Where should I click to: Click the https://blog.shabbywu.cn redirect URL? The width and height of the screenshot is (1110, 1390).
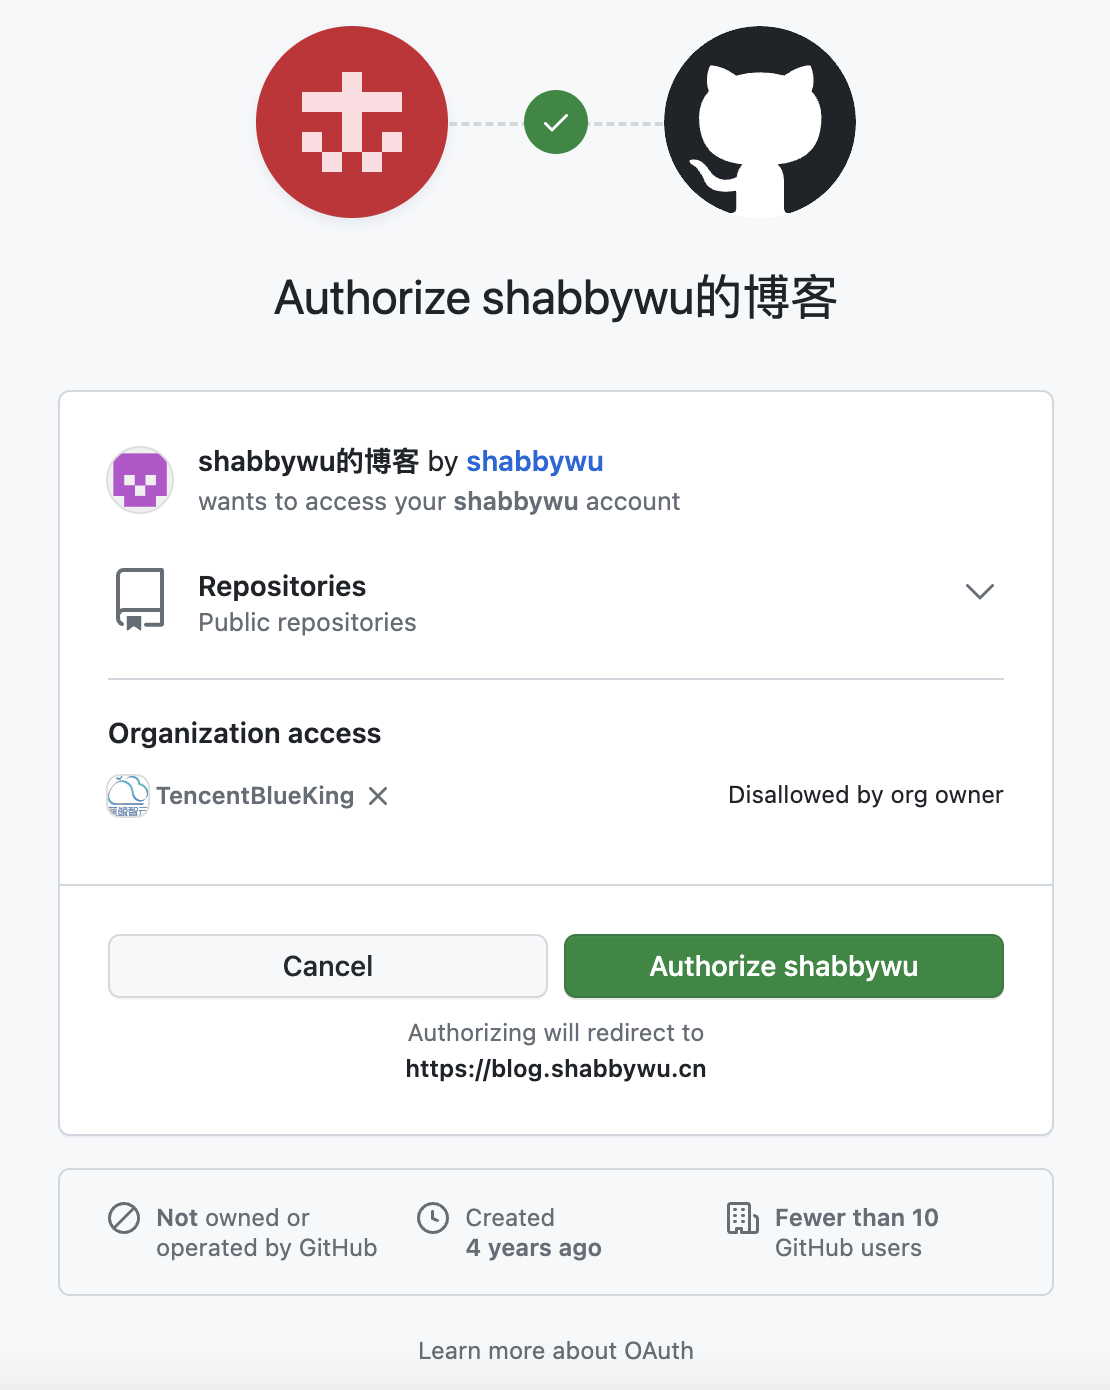point(555,1068)
